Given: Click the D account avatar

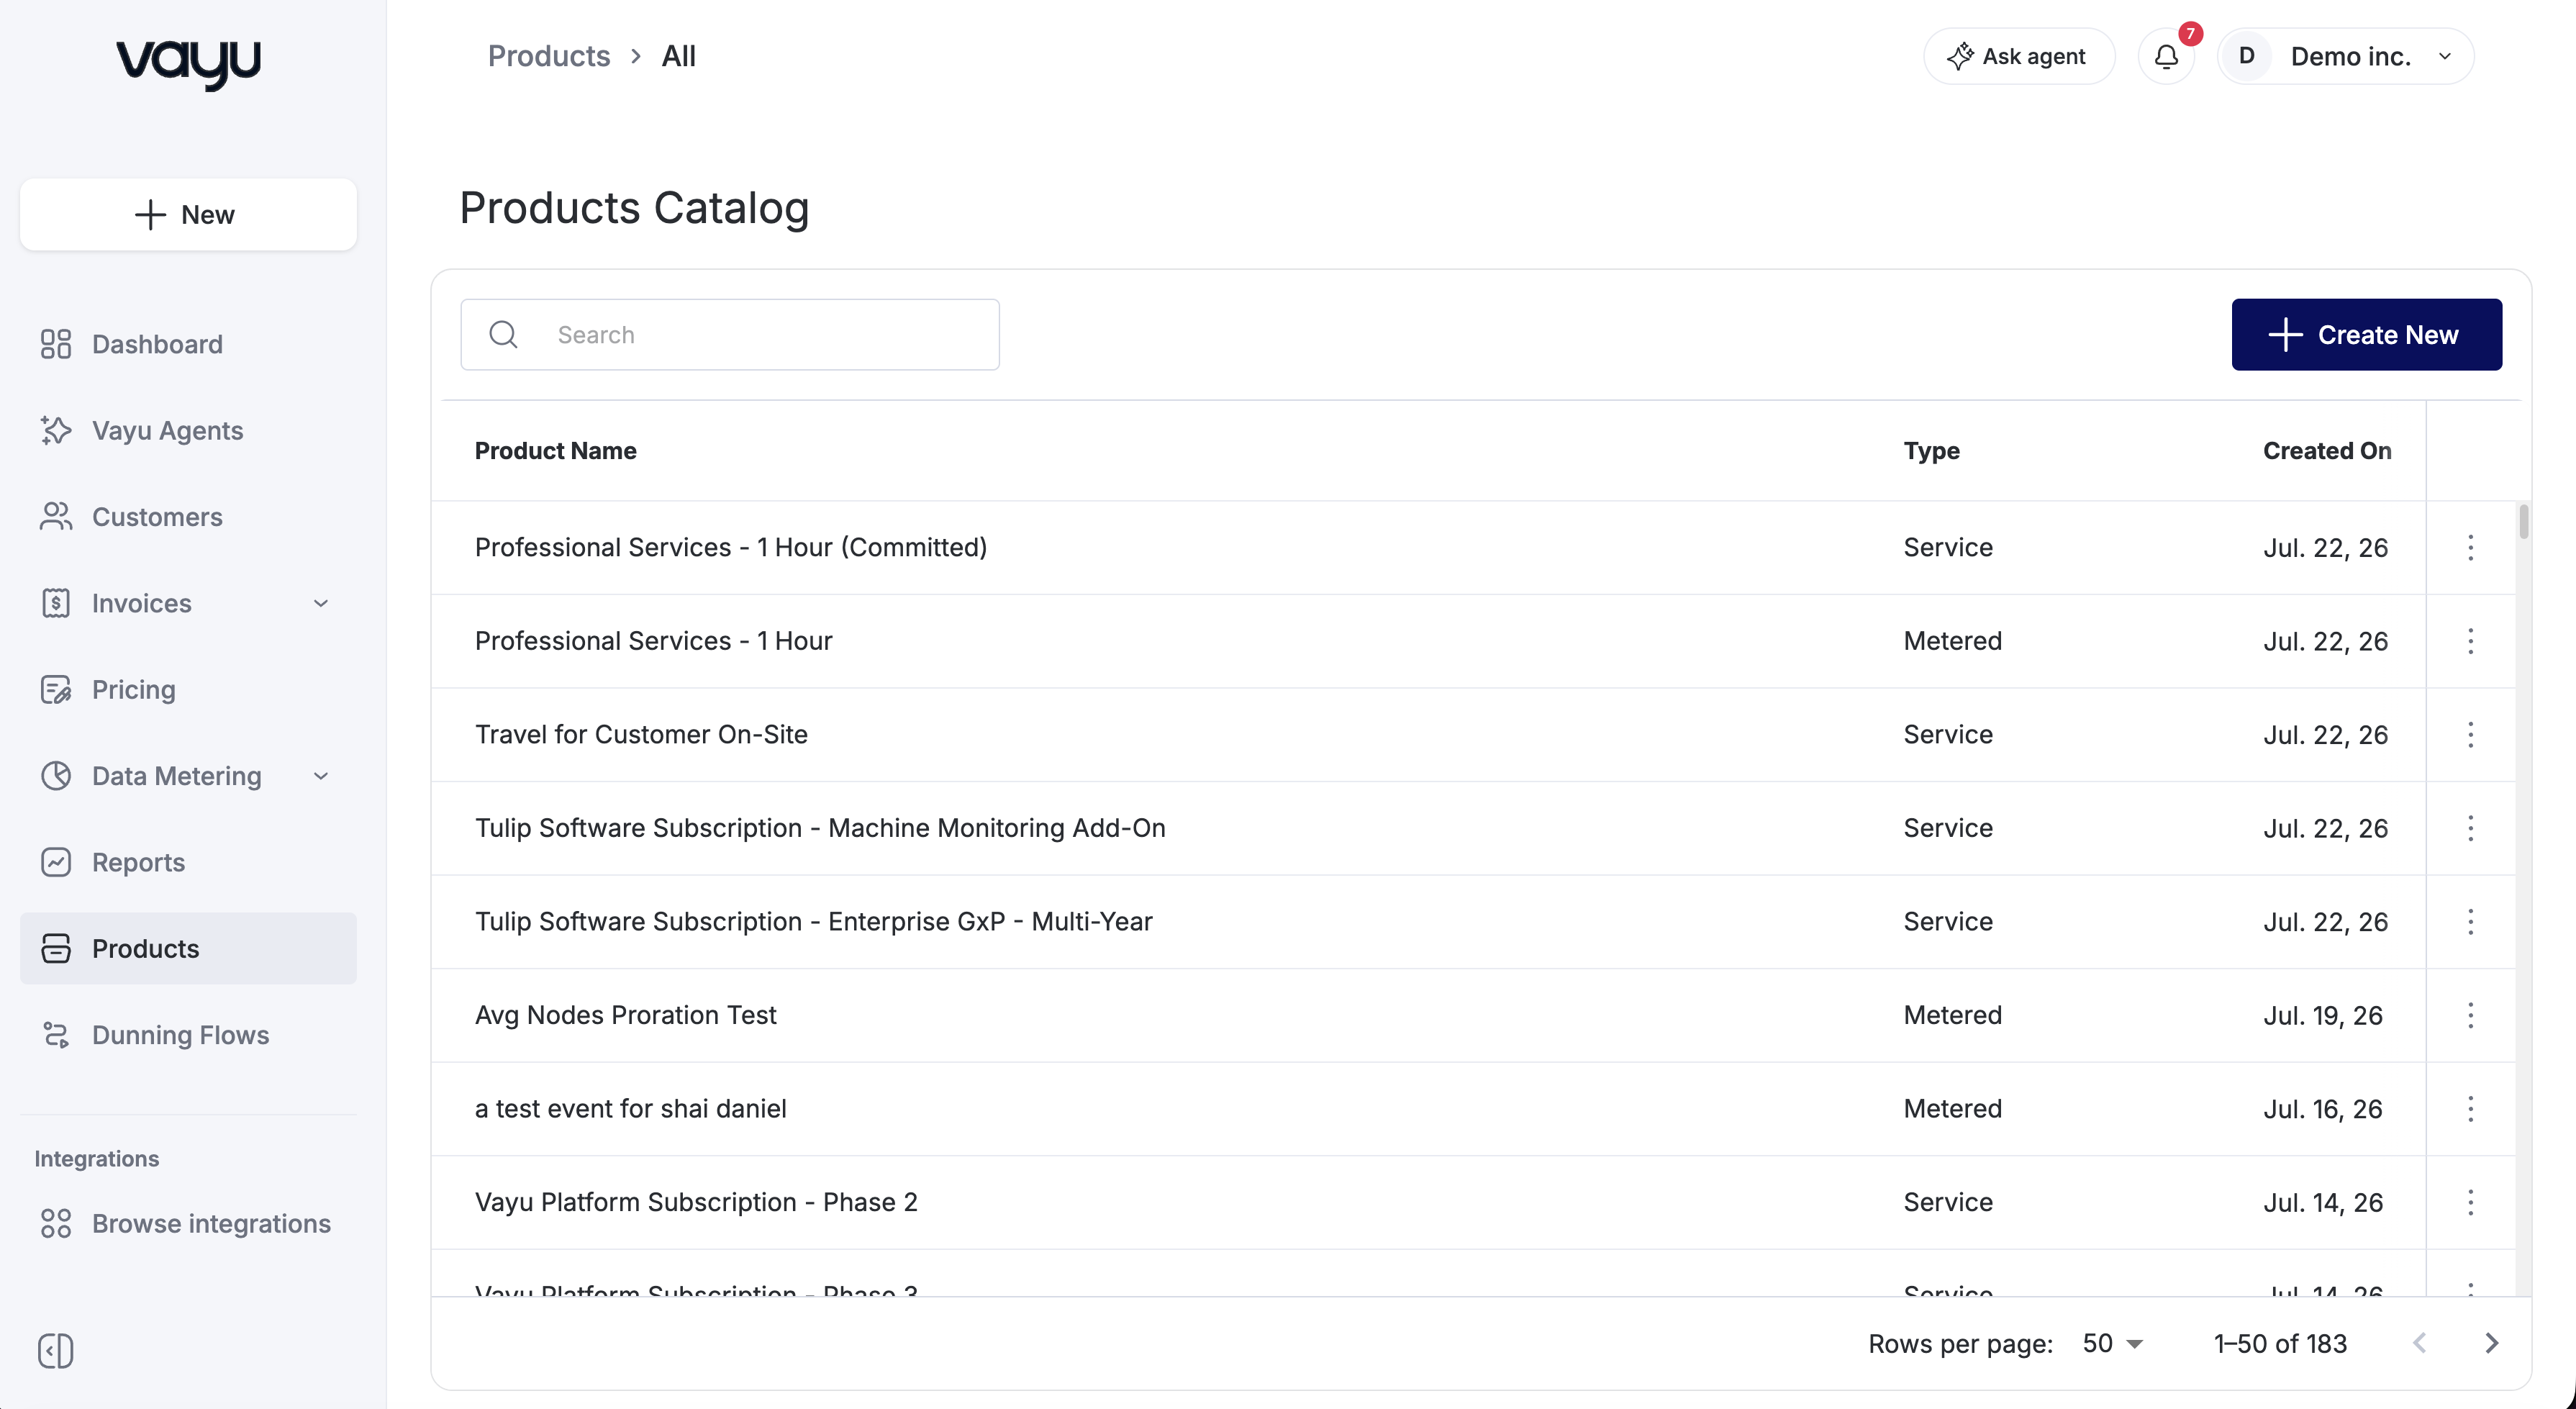Looking at the screenshot, I should coord(2247,56).
